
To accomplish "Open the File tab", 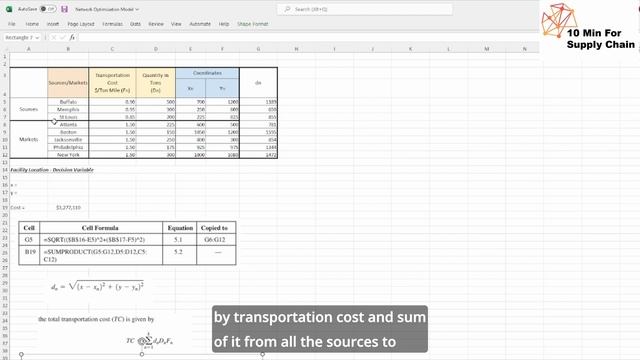I will 12,24.
